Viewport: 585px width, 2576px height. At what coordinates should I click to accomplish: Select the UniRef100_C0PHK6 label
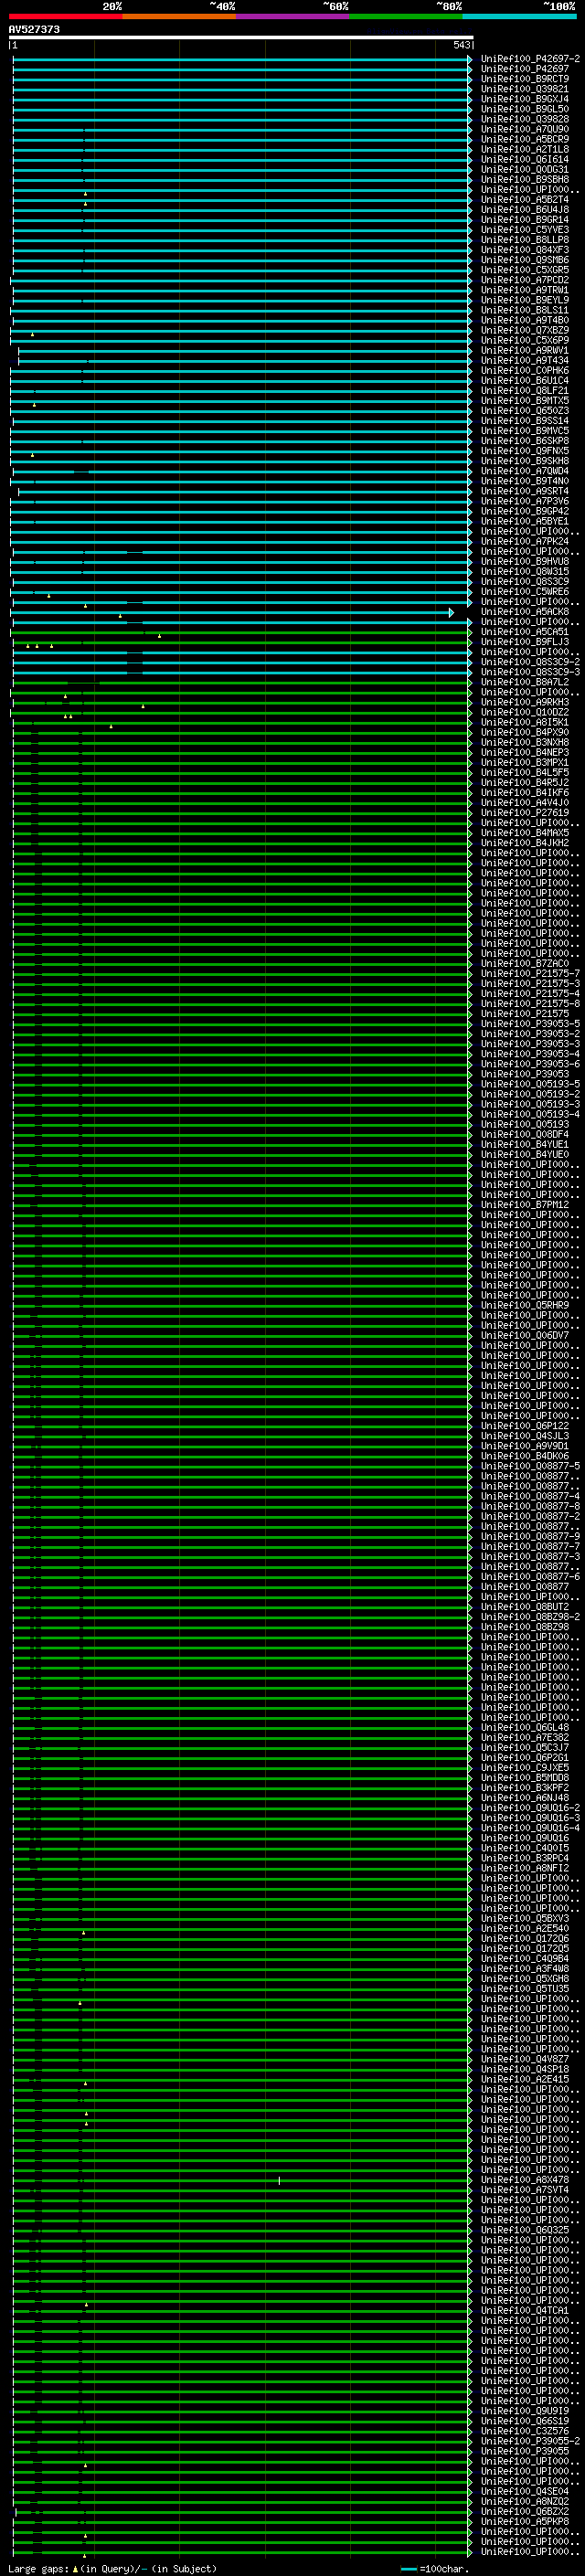[525, 370]
